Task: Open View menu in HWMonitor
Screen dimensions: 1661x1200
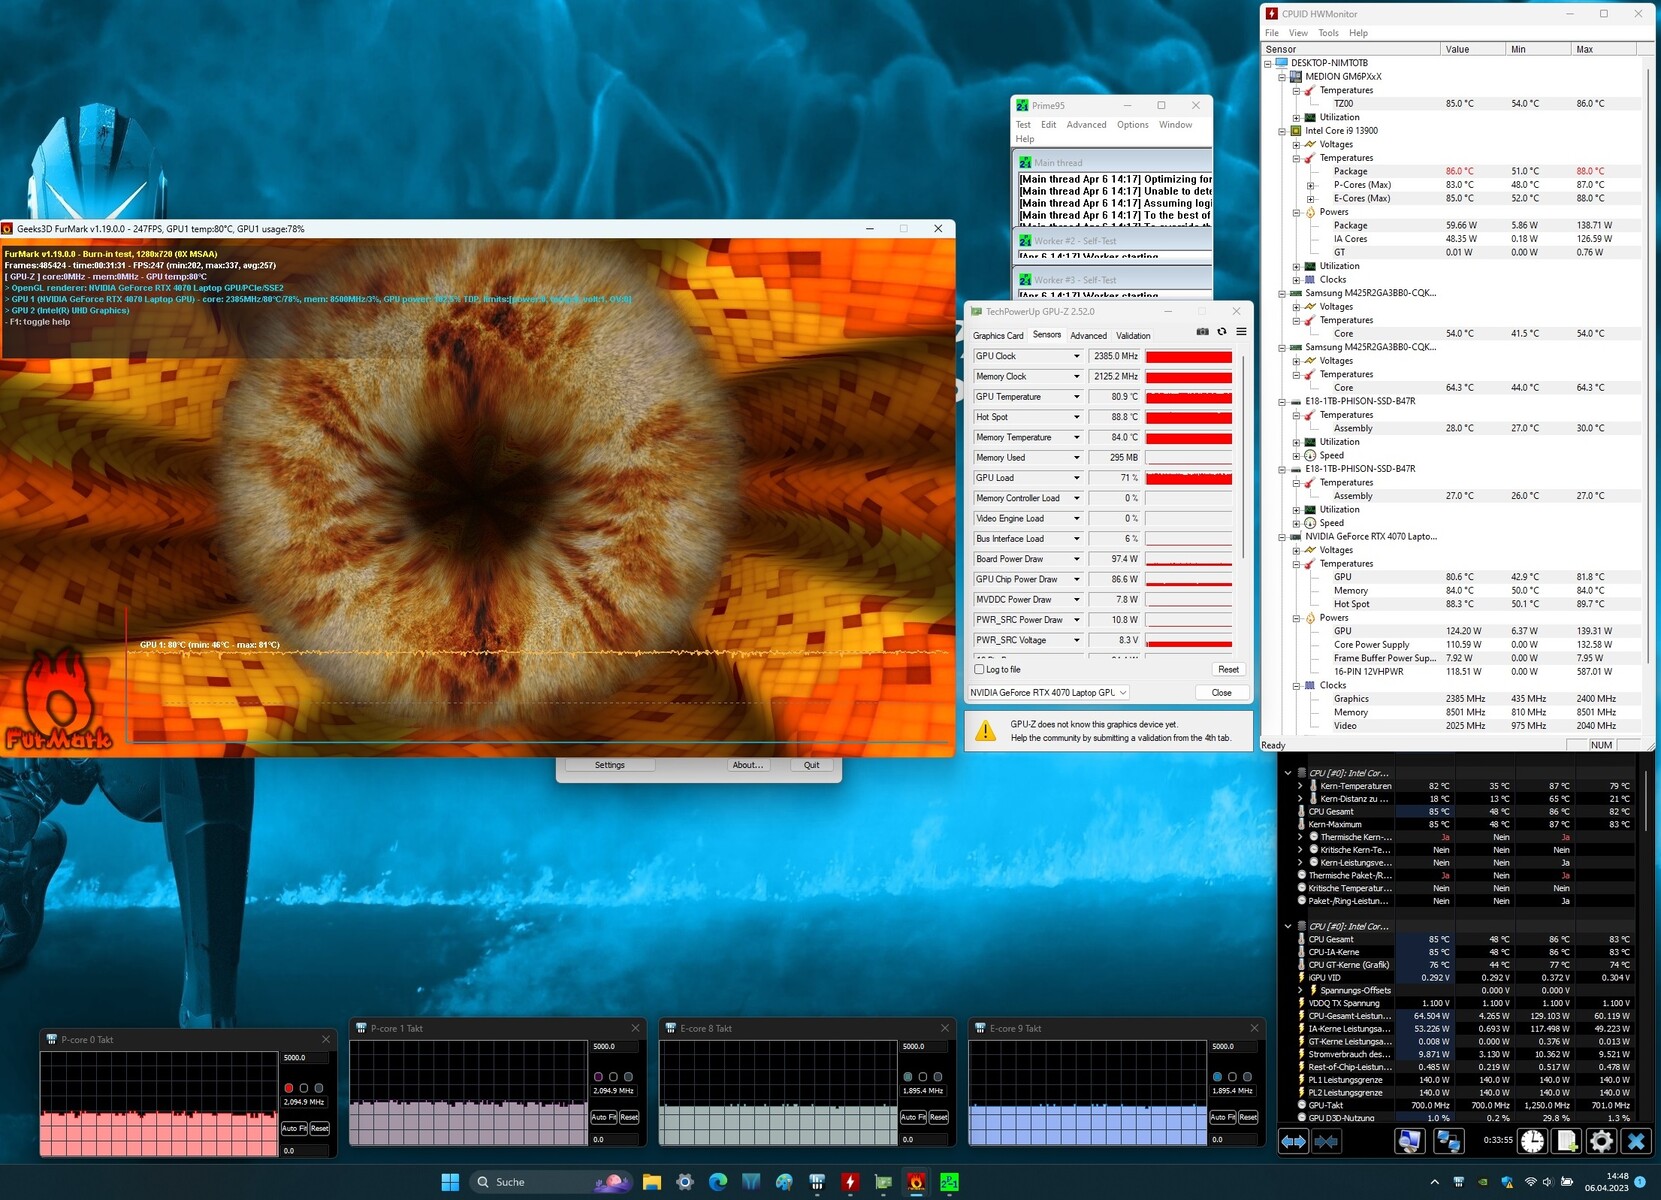Action: (1298, 33)
